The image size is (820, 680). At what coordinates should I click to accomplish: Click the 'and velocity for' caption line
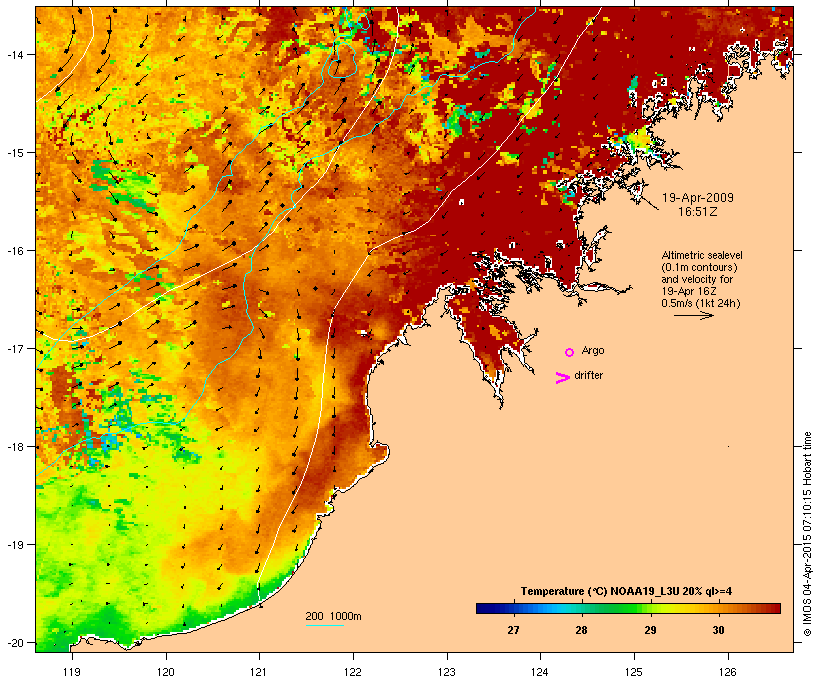[x=697, y=279]
